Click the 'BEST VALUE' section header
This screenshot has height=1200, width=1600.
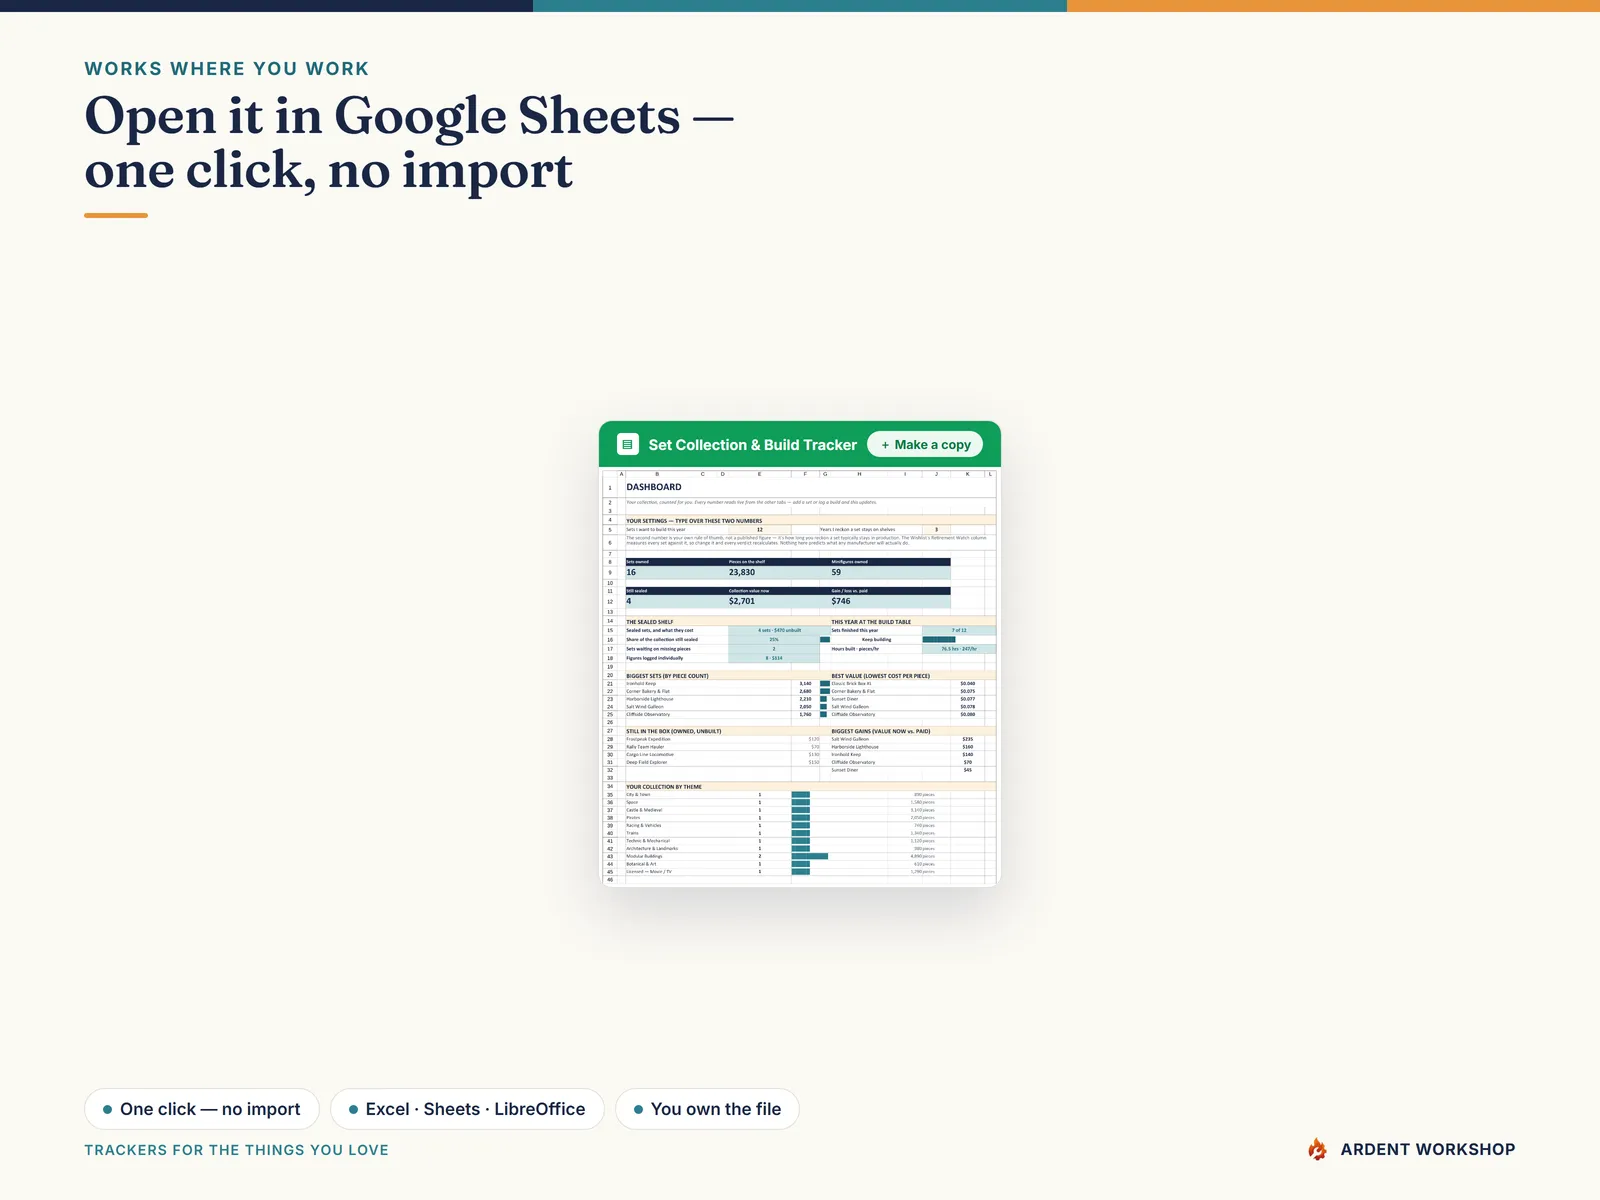tap(880, 676)
